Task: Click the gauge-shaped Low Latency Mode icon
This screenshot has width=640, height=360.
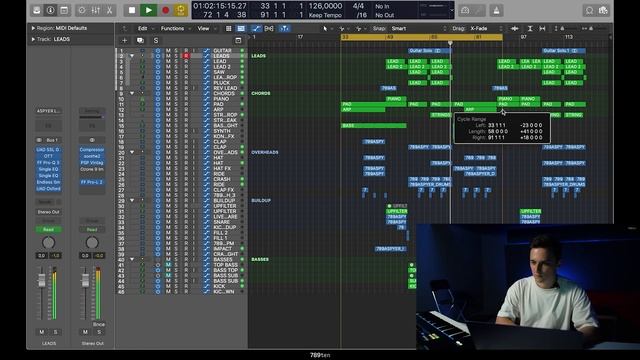Action: [x=465, y=10]
